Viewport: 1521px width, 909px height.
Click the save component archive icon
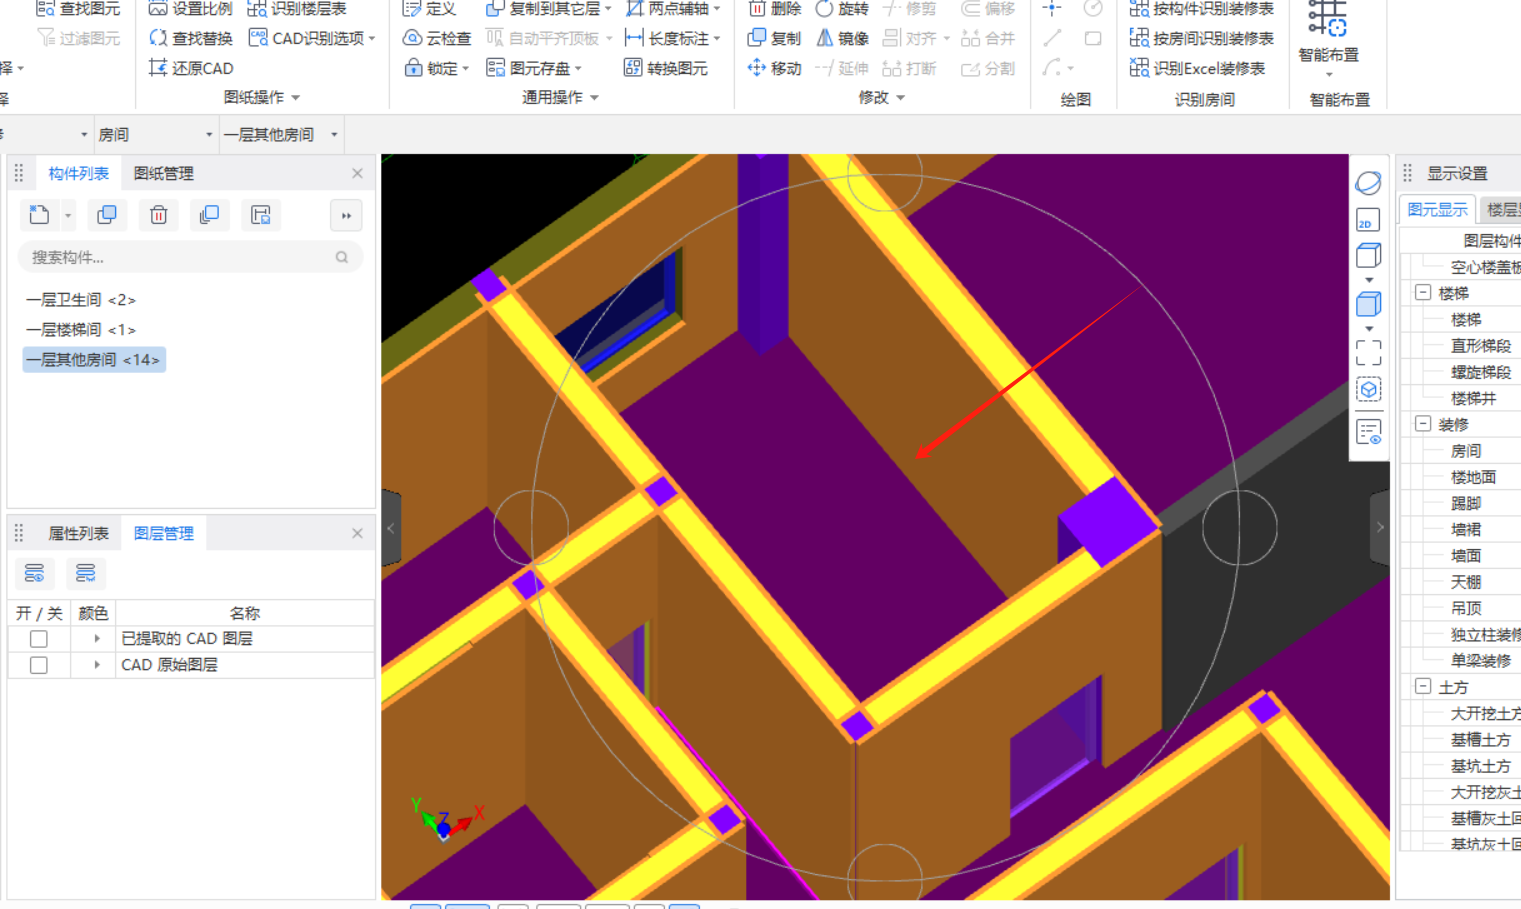tap(261, 215)
